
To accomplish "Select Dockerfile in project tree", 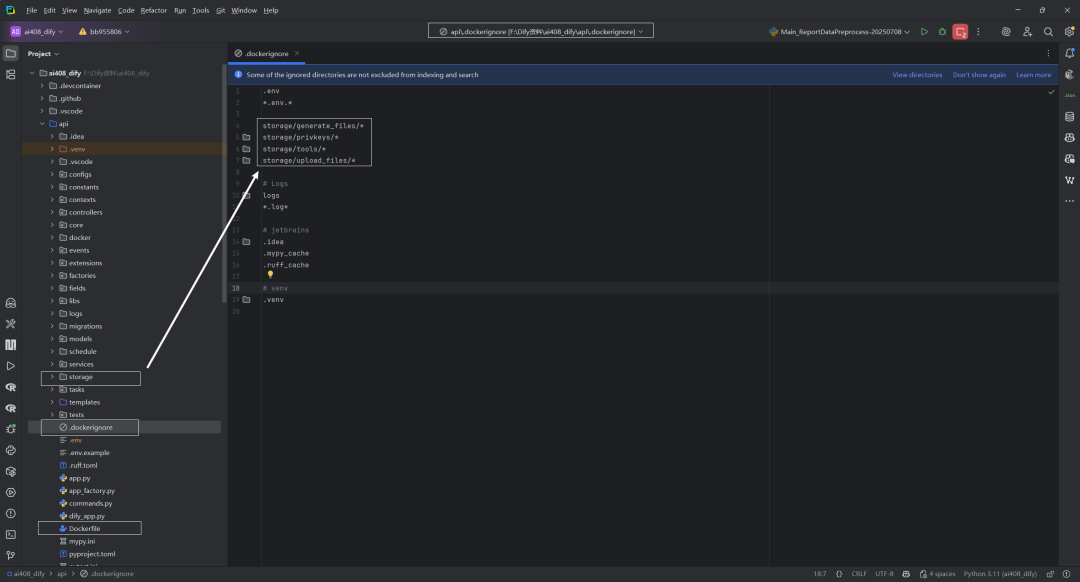I will click(x=84, y=529).
